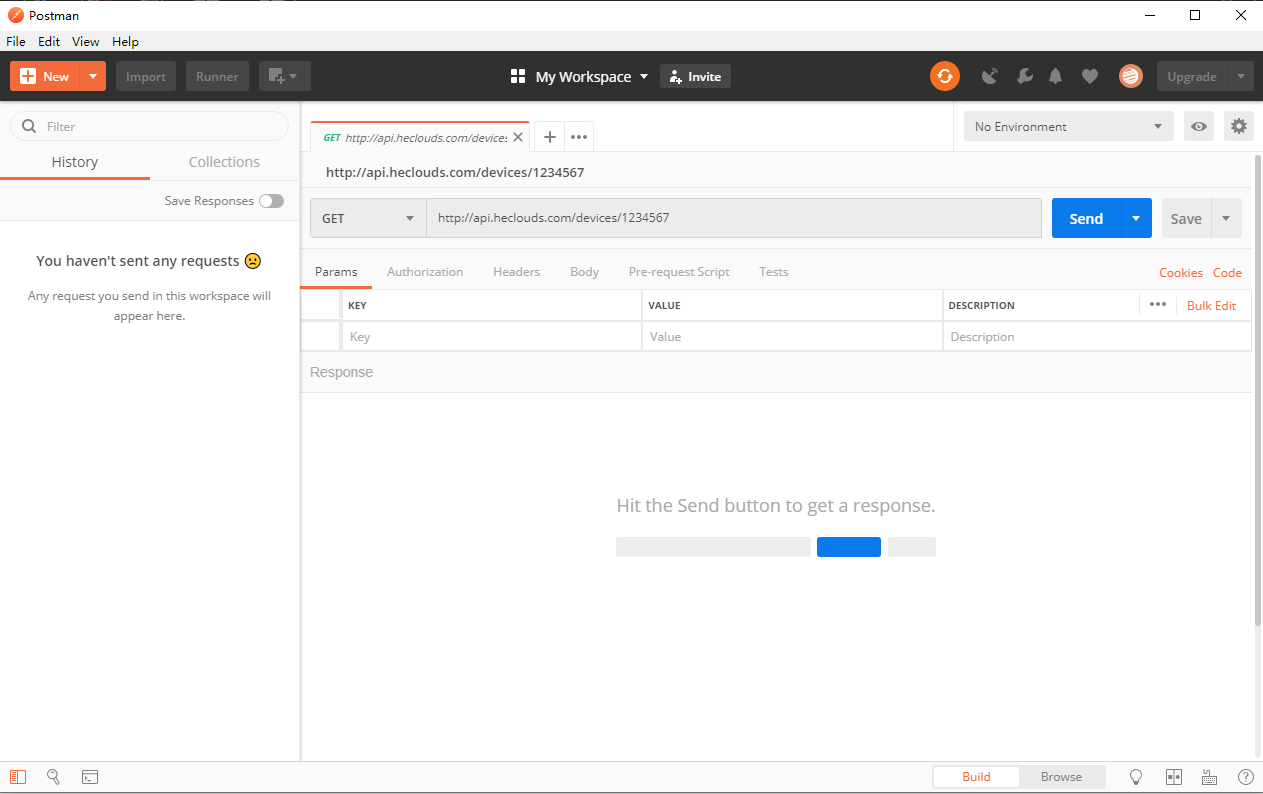Open the wrench settings icon
Viewport: 1263px width, 794px height.
tap(1024, 76)
